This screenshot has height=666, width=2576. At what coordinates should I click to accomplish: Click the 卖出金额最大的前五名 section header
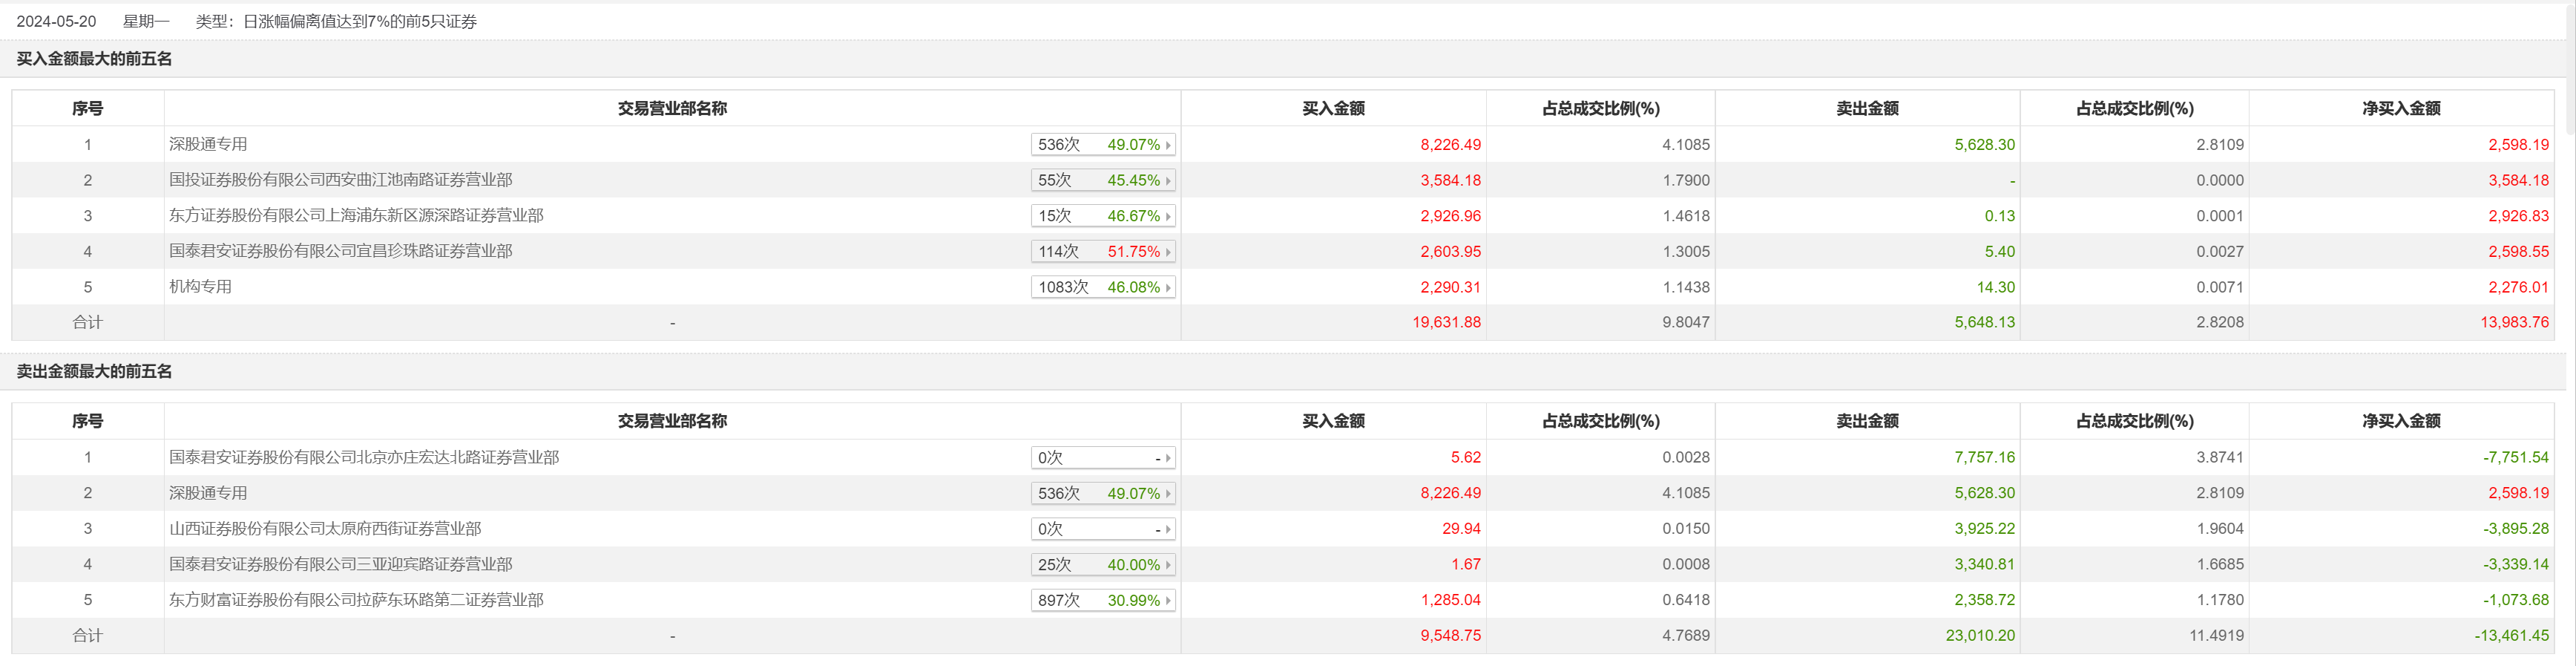pos(94,371)
